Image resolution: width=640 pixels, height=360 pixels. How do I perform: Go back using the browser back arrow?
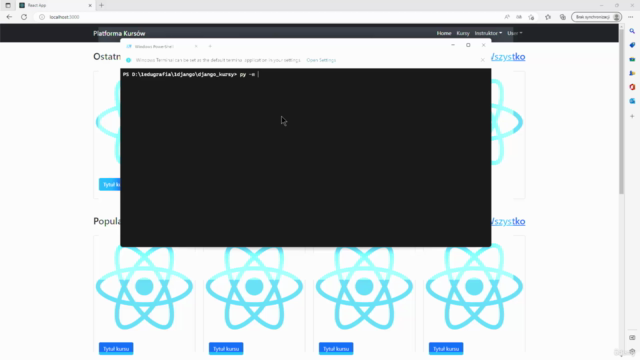[x=9, y=17]
